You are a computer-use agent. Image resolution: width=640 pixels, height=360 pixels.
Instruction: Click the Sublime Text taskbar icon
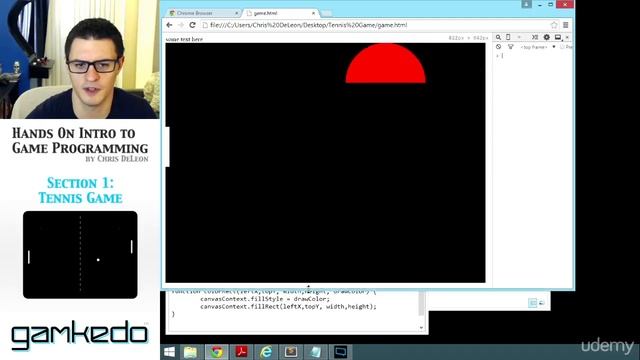click(291, 352)
